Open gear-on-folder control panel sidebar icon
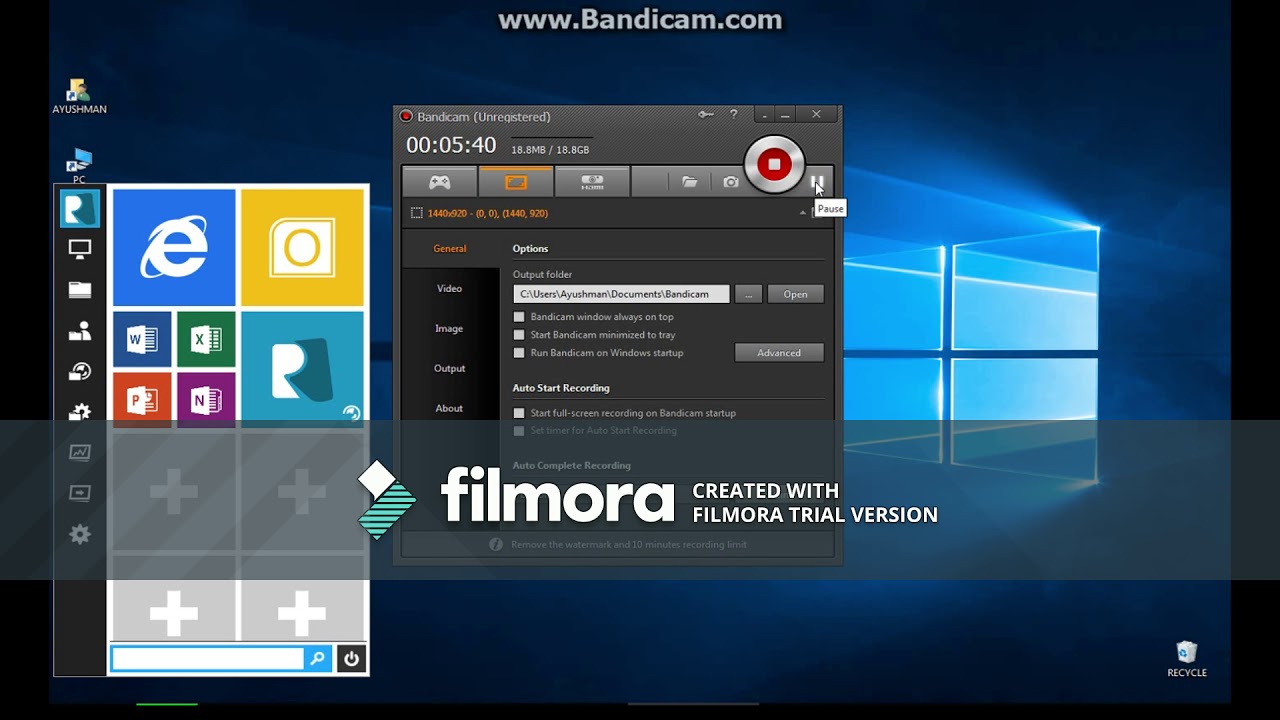 [80, 412]
